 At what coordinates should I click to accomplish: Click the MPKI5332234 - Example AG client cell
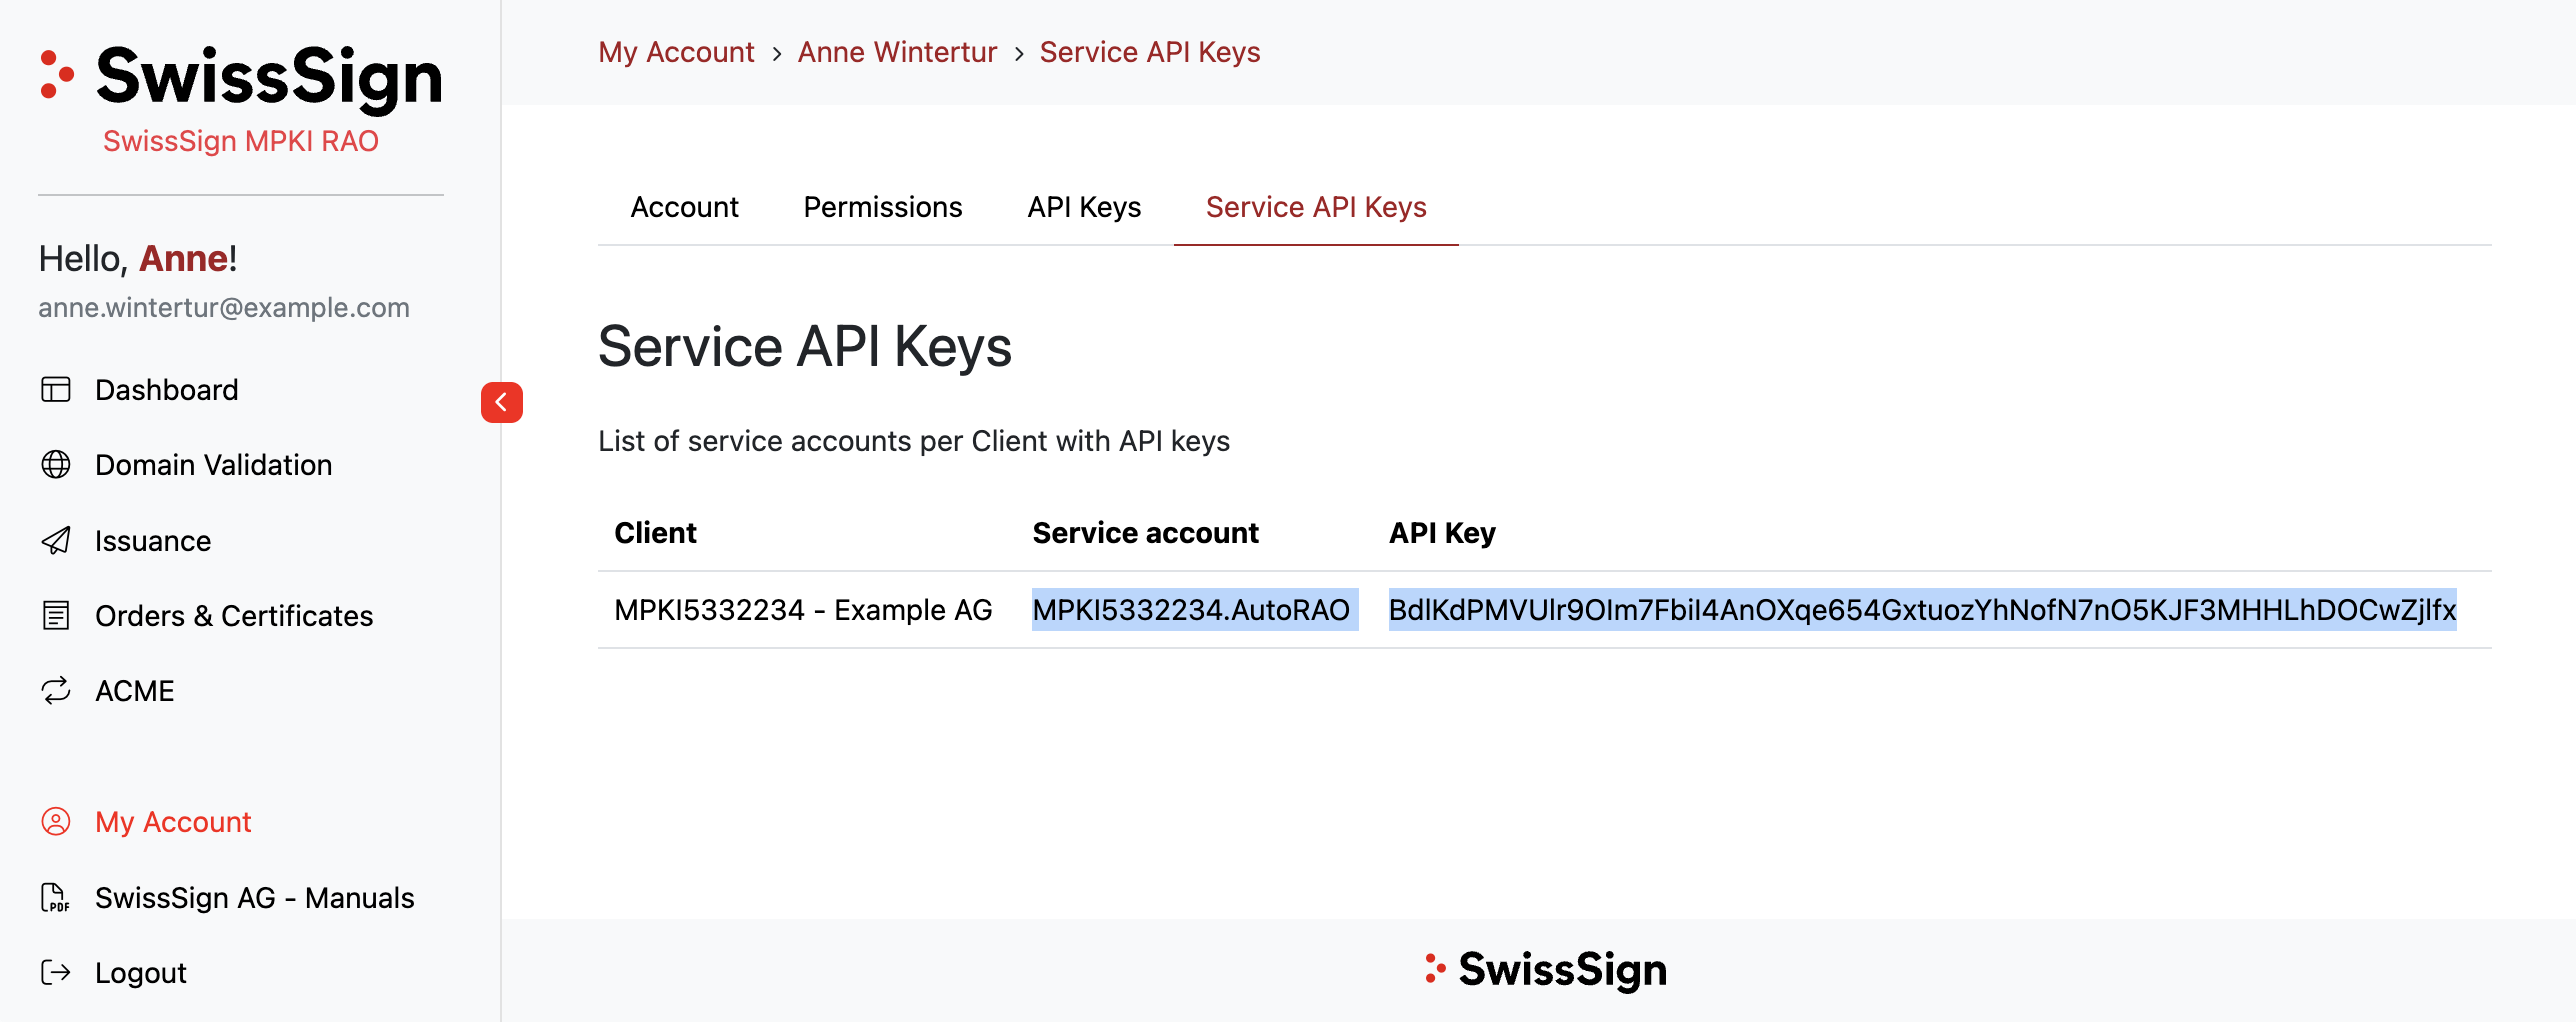tap(803, 609)
